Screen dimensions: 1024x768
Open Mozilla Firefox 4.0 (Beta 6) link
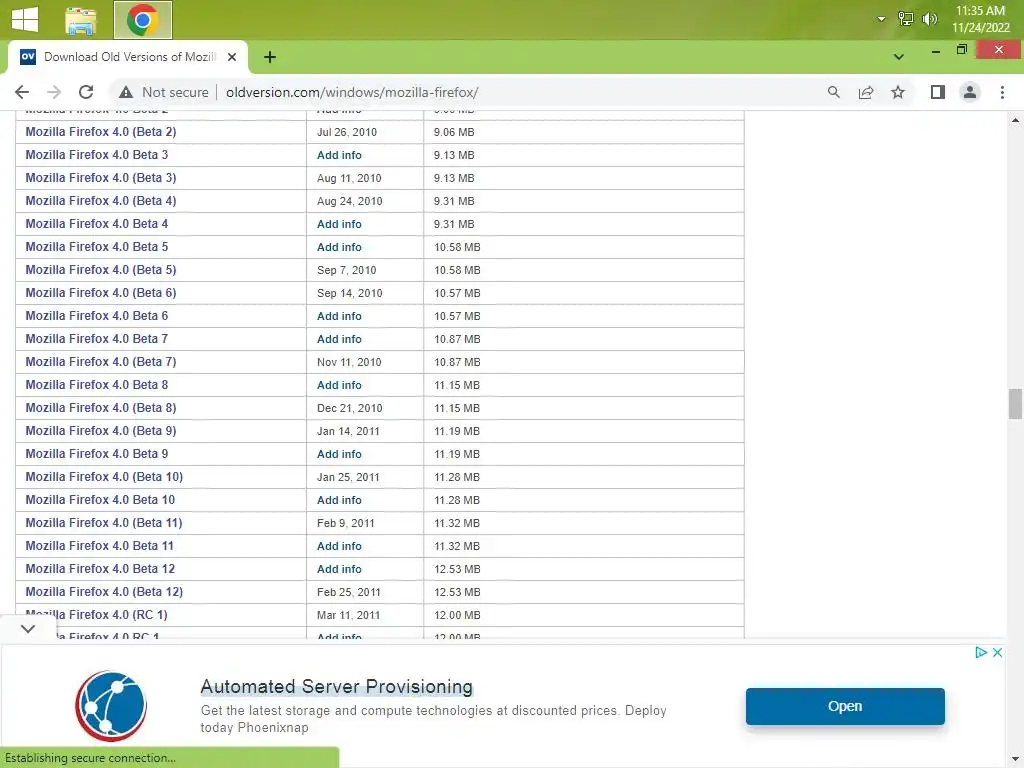101,293
